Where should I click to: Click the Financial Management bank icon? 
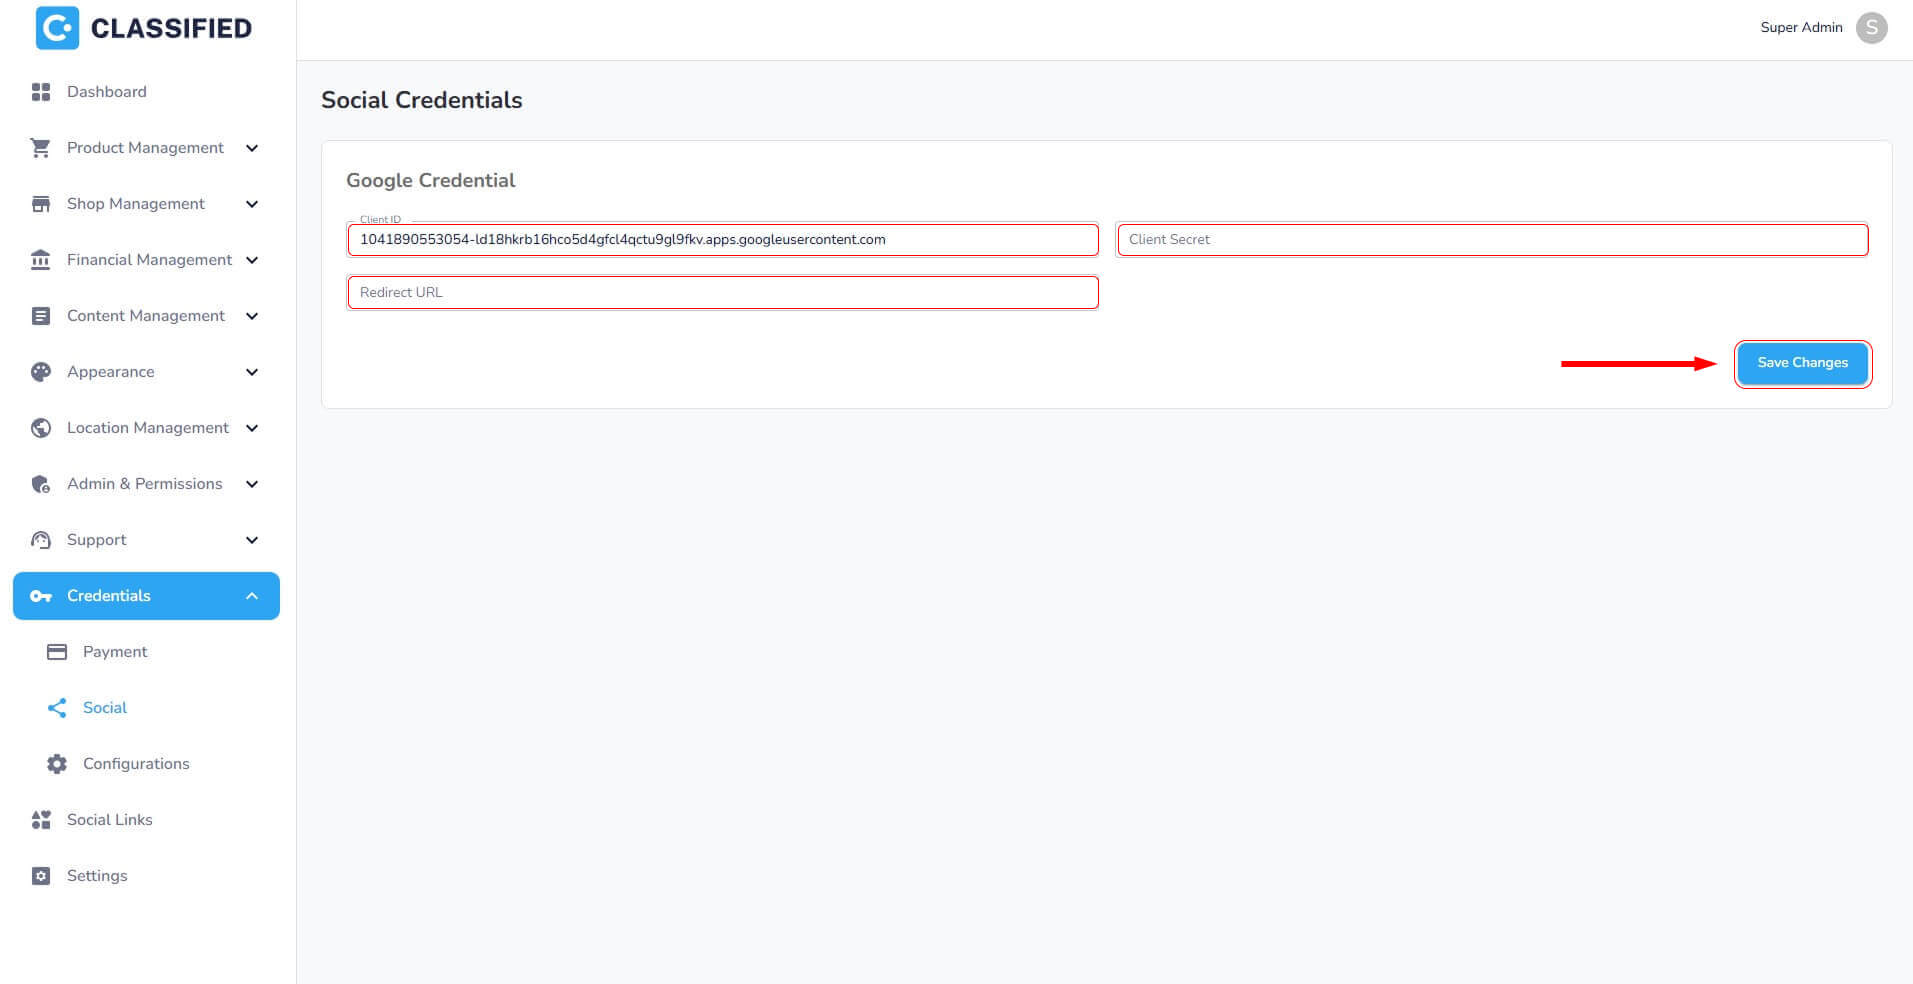[x=41, y=260]
